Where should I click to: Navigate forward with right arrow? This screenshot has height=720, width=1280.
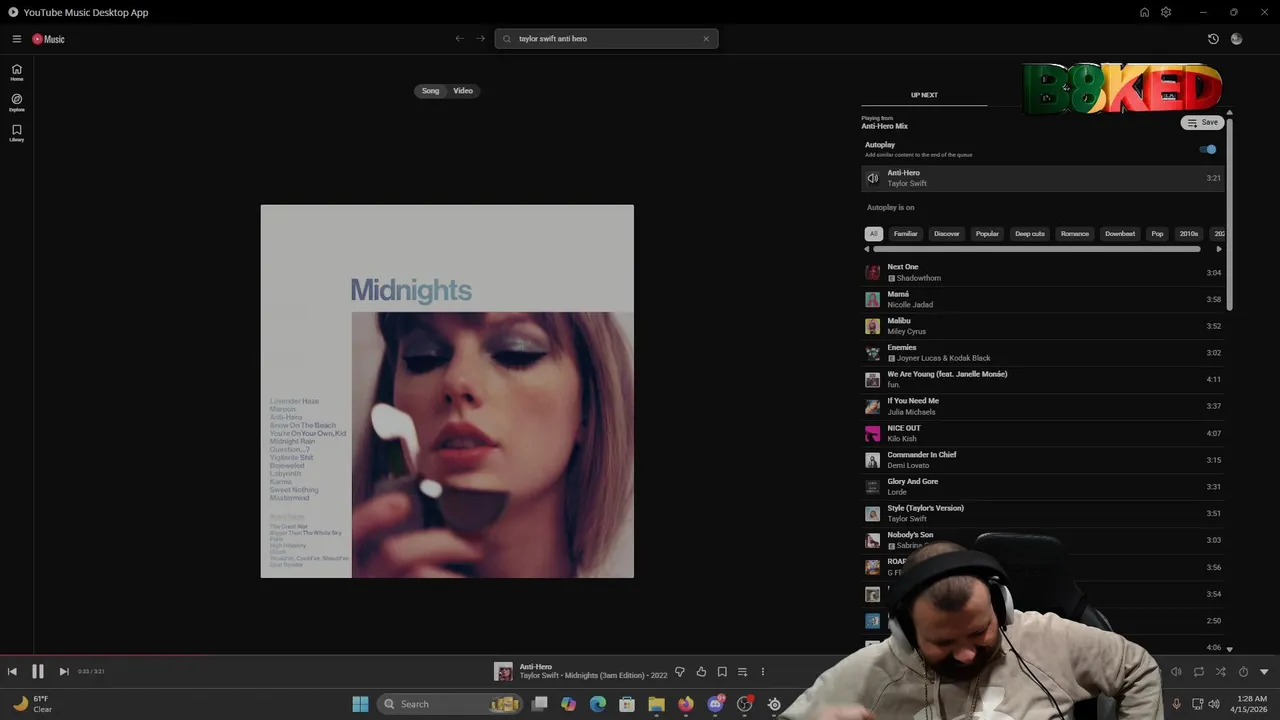click(x=480, y=39)
